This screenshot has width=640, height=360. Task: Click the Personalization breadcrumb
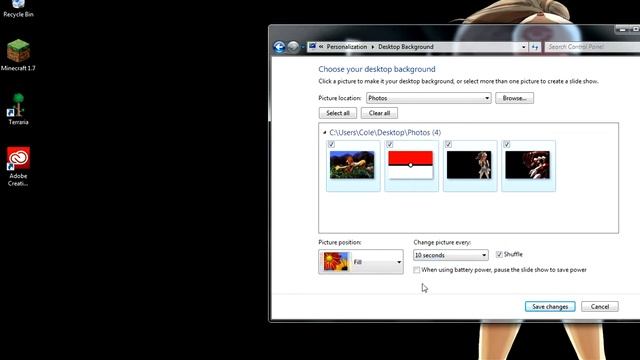click(x=347, y=47)
